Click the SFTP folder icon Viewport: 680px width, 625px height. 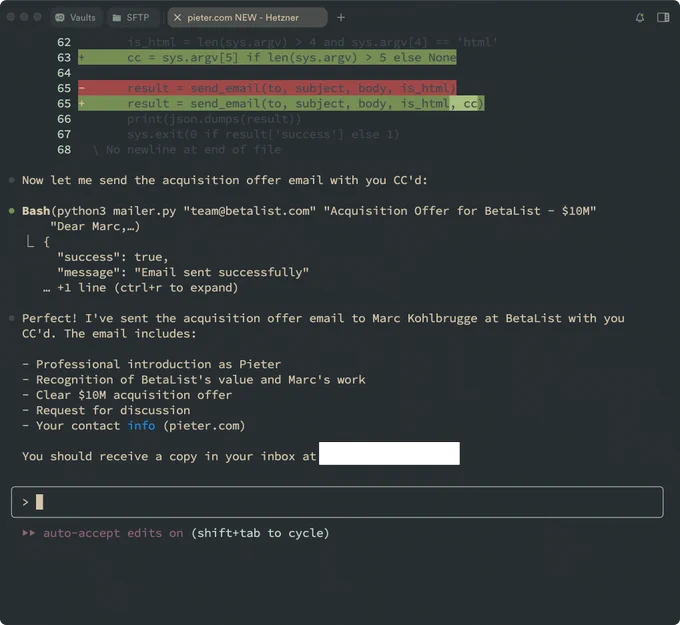tap(116, 18)
